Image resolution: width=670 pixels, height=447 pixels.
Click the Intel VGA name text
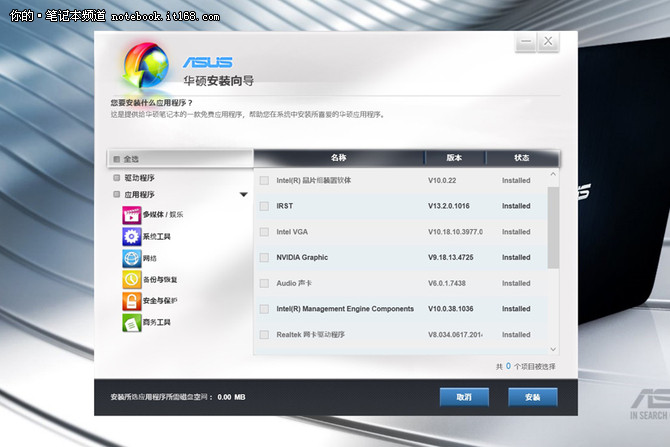[292, 232]
